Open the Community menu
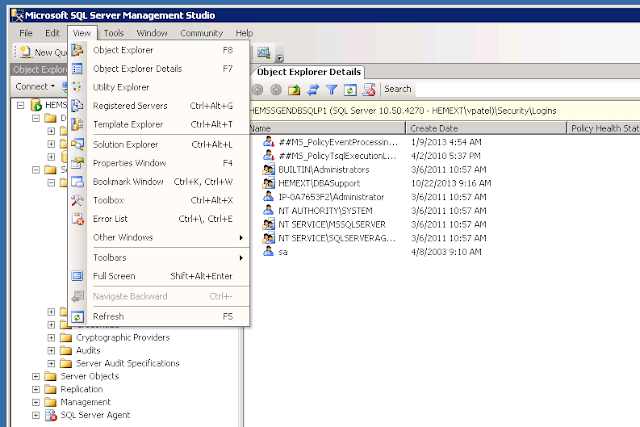Image resolution: width=640 pixels, height=427 pixels. pyautogui.click(x=202, y=33)
